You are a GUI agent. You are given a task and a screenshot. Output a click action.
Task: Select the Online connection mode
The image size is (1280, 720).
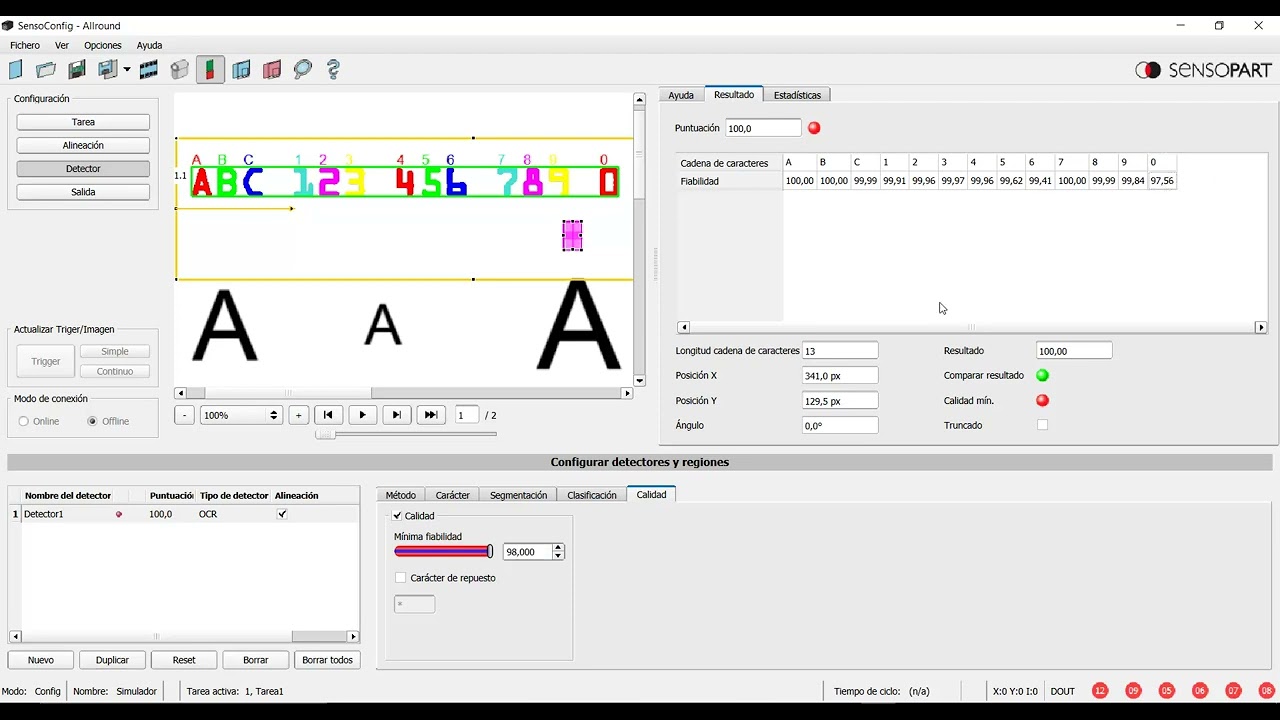tap(24, 421)
